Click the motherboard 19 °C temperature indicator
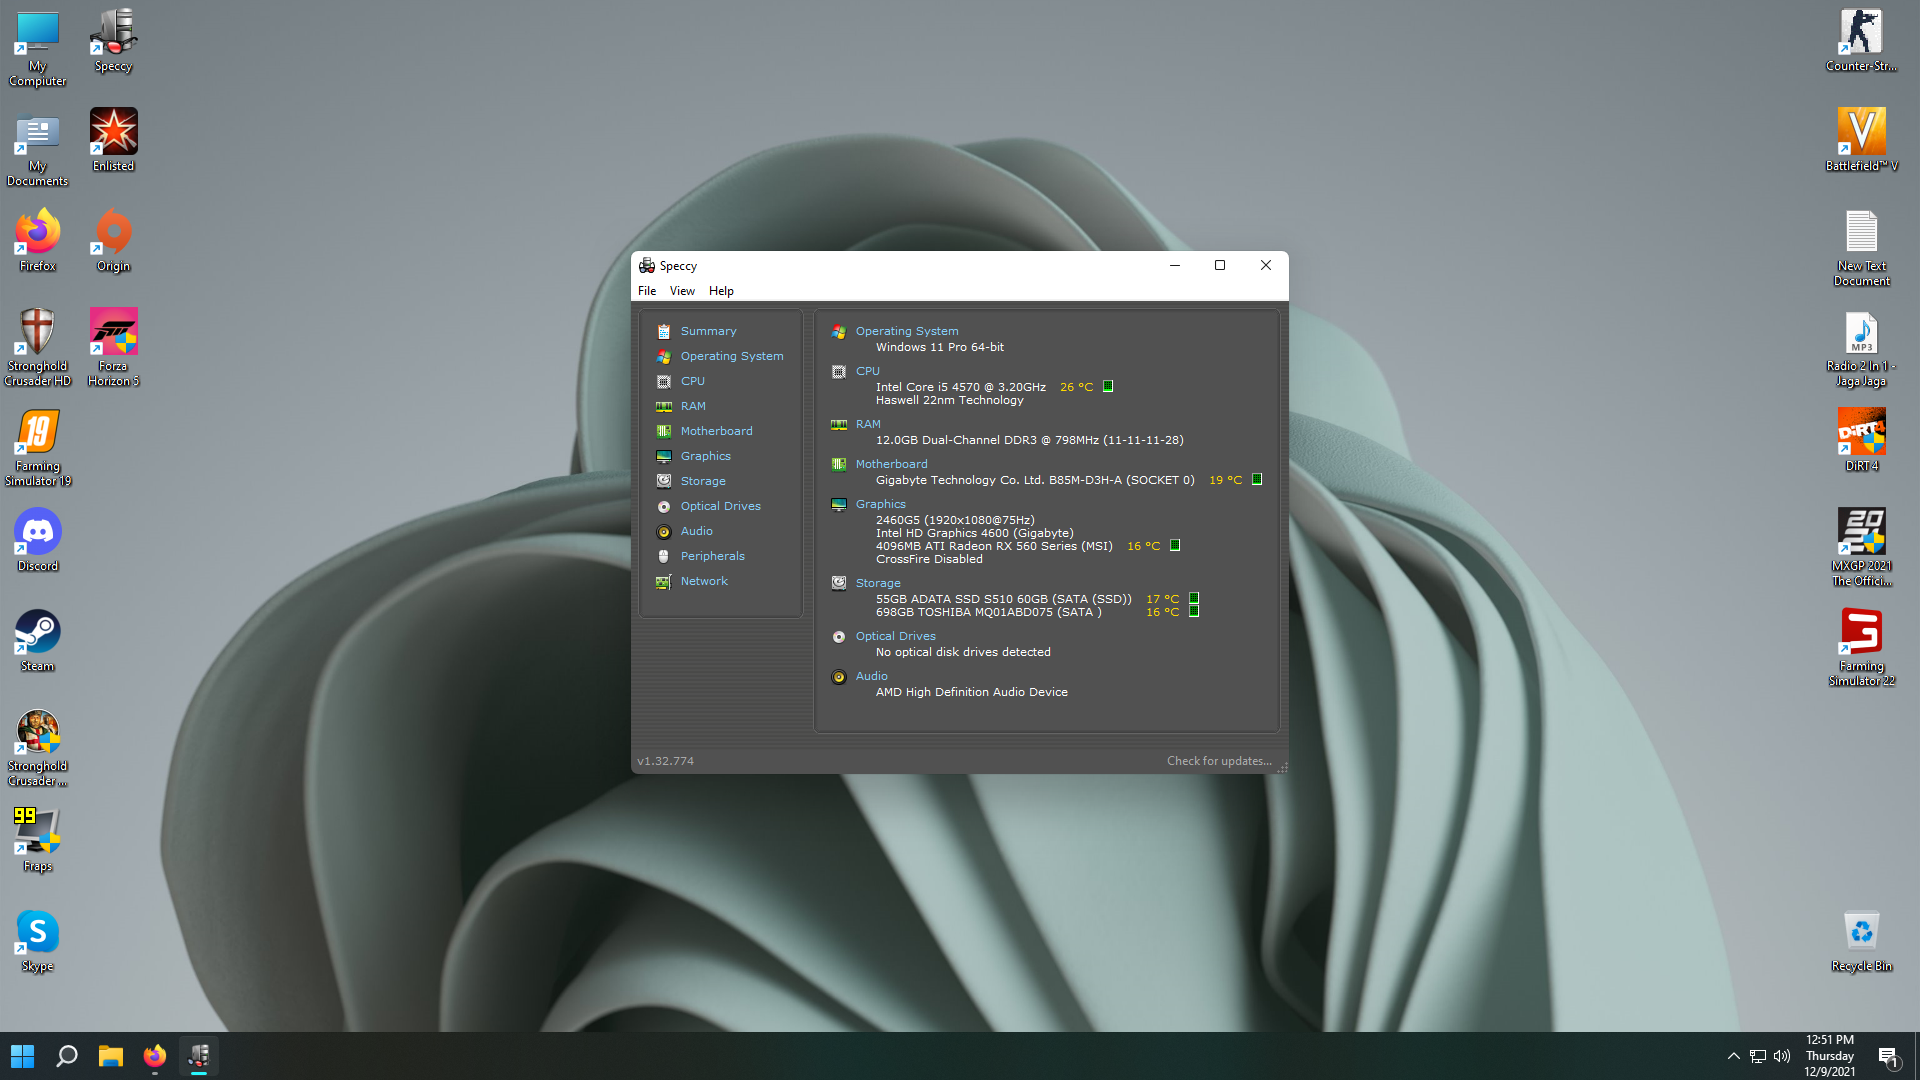The width and height of the screenshot is (1920, 1080). point(1257,479)
